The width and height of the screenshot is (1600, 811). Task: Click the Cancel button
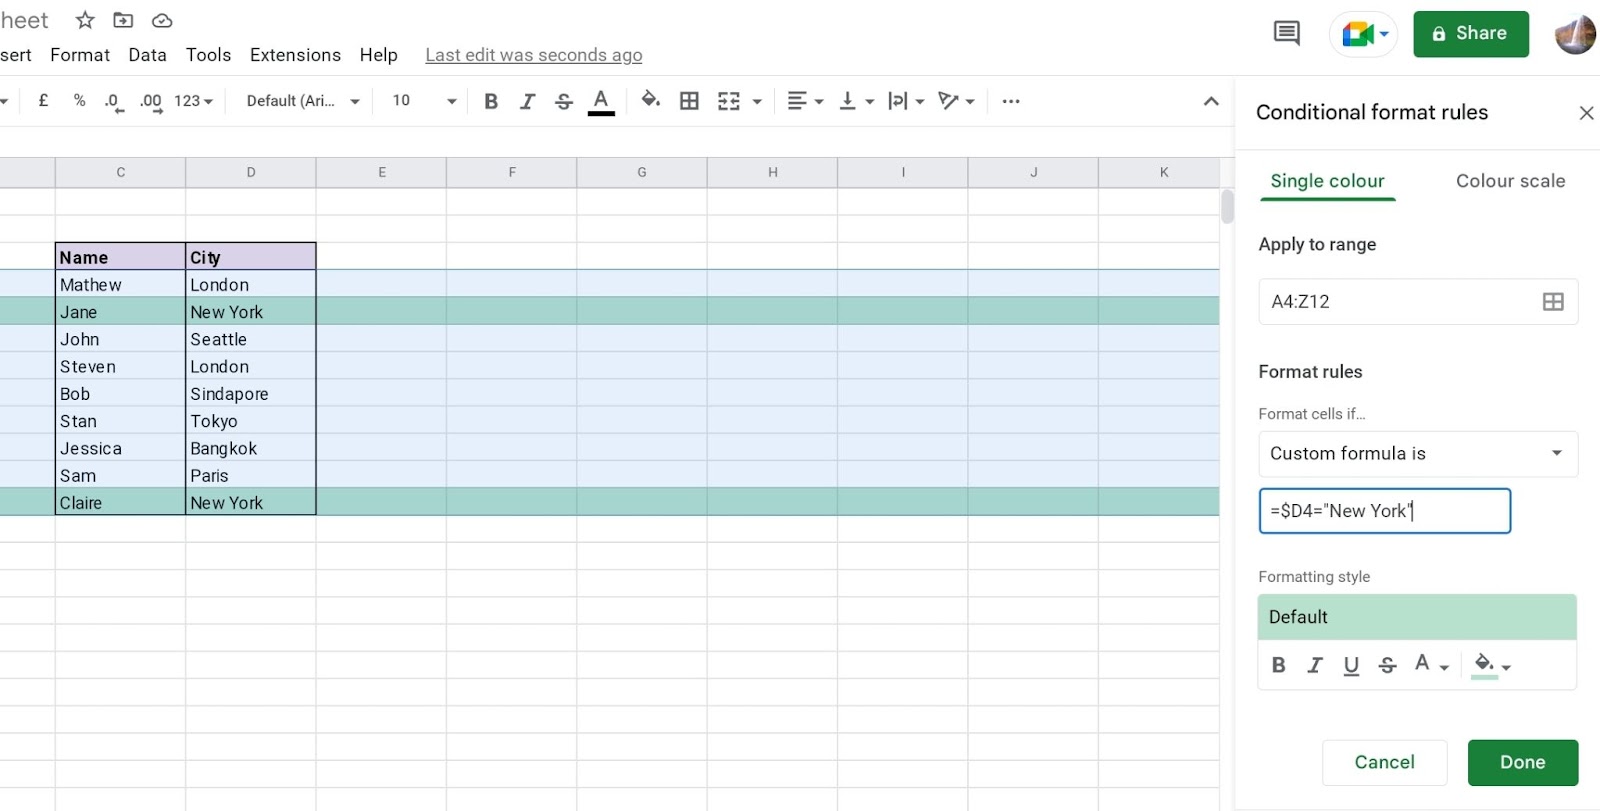(x=1384, y=762)
